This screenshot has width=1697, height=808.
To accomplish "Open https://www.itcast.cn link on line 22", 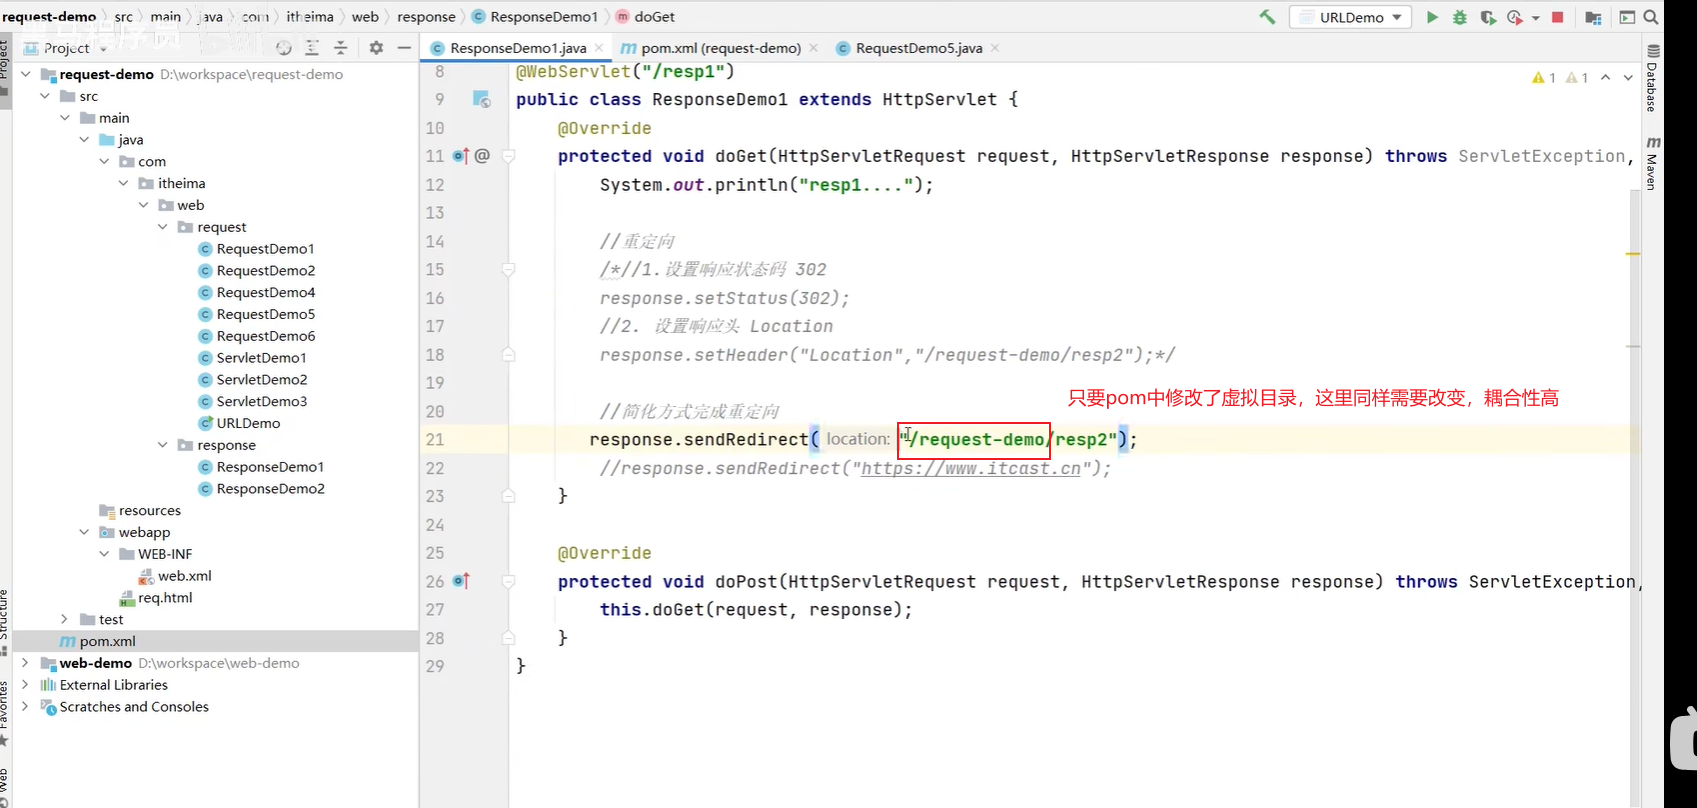I will pos(971,468).
